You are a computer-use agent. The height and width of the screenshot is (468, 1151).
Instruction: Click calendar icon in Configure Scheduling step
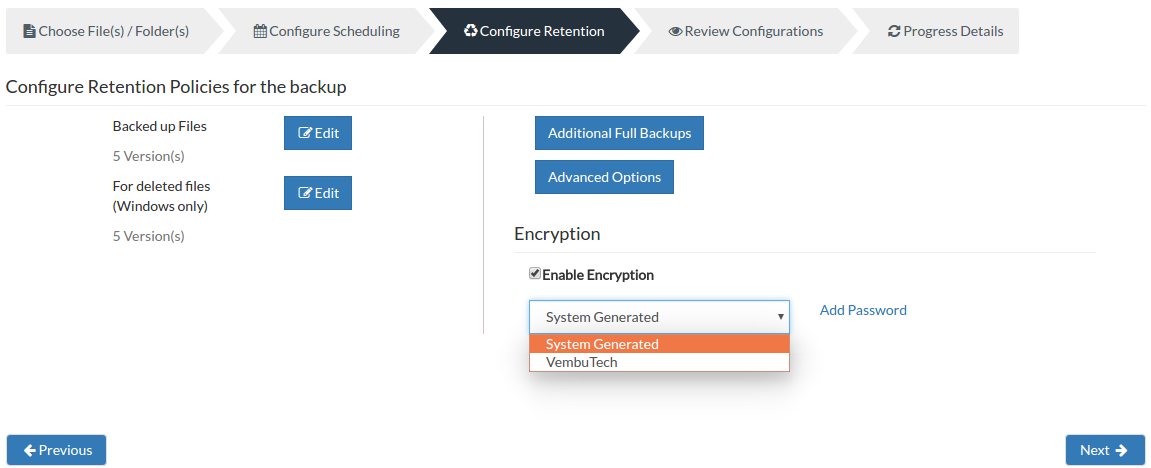(260, 32)
